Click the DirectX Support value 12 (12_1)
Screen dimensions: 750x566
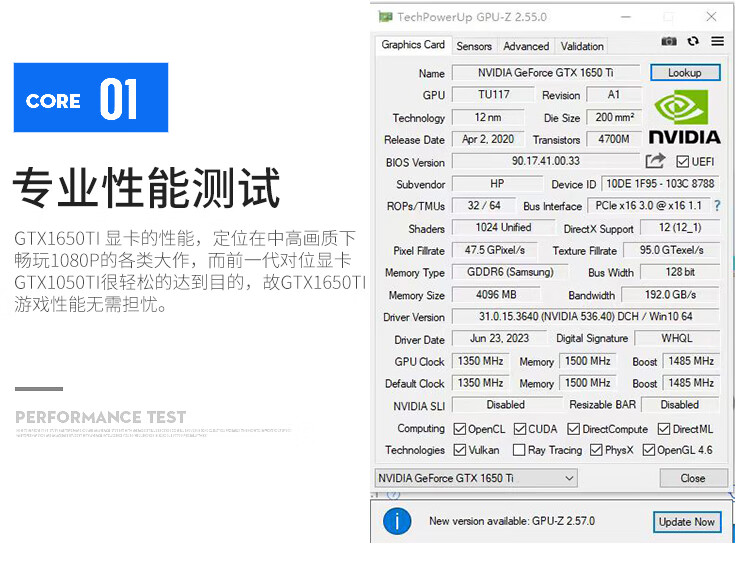680,228
